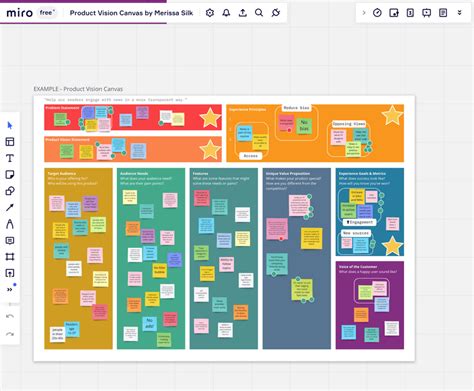Click the Target Audience heading
The image size is (474, 391).
(x=61, y=173)
